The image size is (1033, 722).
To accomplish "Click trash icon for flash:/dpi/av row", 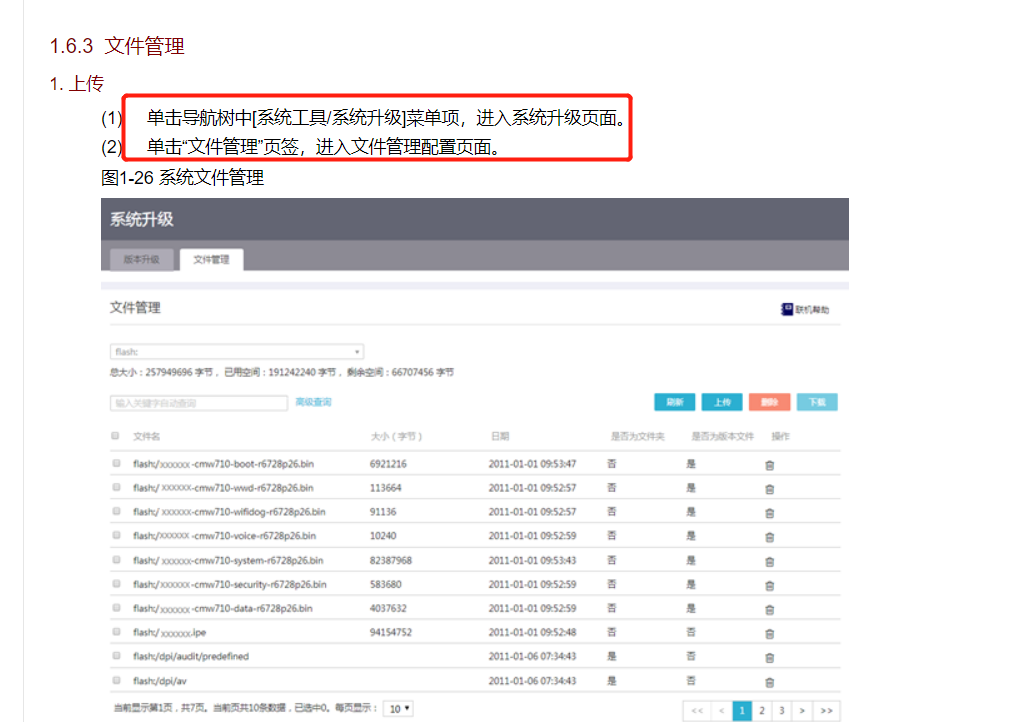I will [769, 682].
